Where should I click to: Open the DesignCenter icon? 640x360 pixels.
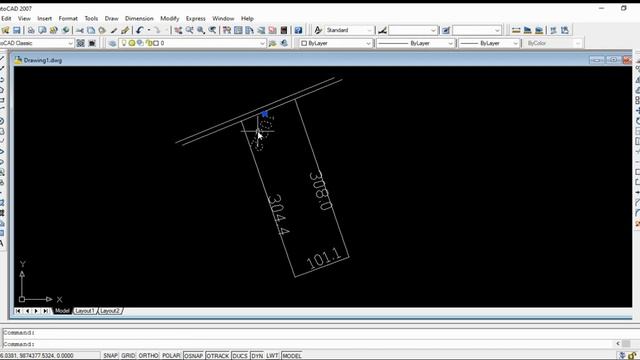pyautogui.click(x=238, y=30)
